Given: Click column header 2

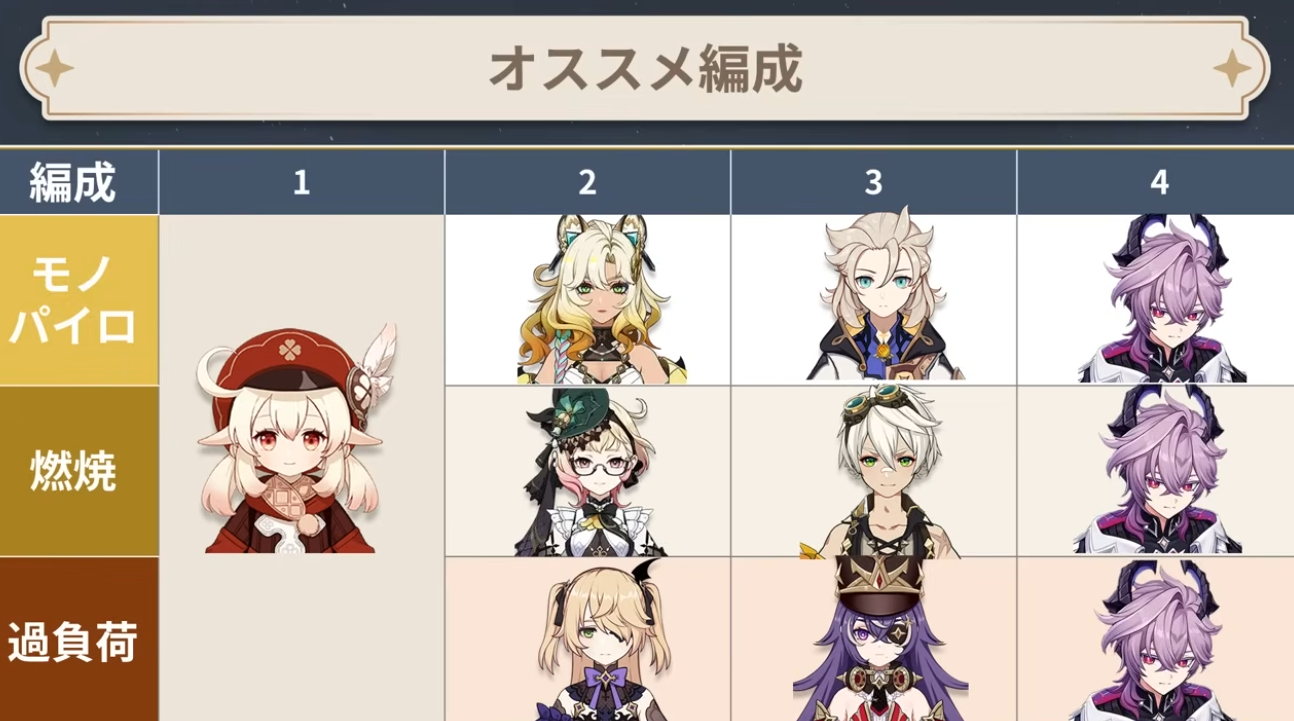Looking at the screenshot, I should (588, 182).
